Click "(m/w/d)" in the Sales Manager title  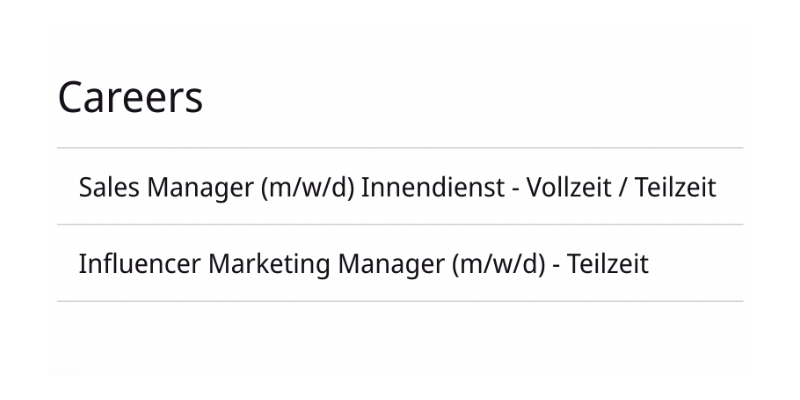(x=308, y=187)
